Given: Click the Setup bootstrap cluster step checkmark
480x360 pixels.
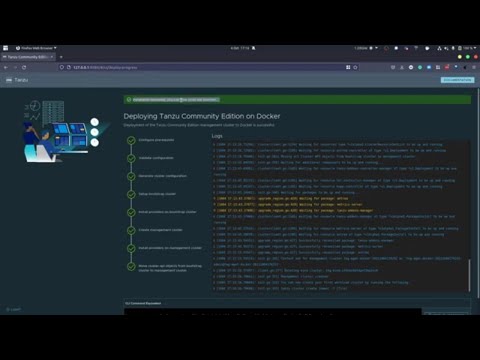Looking at the screenshot, I should pos(131,194).
